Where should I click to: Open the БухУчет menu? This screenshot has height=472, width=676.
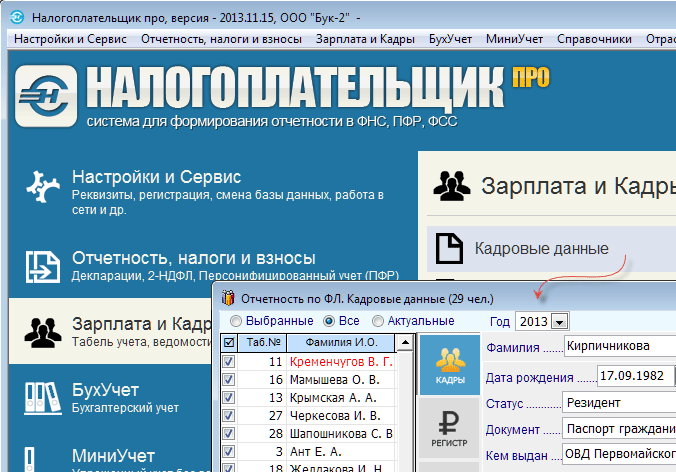click(x=450, y=39)
